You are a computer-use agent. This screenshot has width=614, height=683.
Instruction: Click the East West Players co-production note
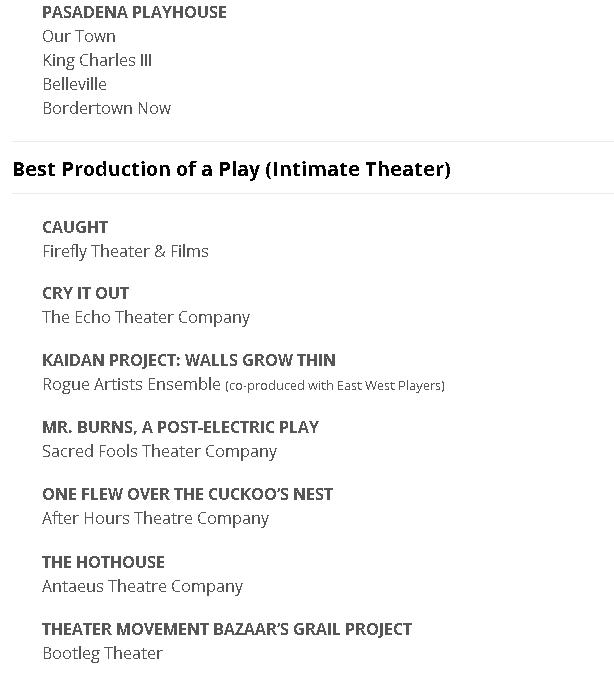[x=335, y=385]
